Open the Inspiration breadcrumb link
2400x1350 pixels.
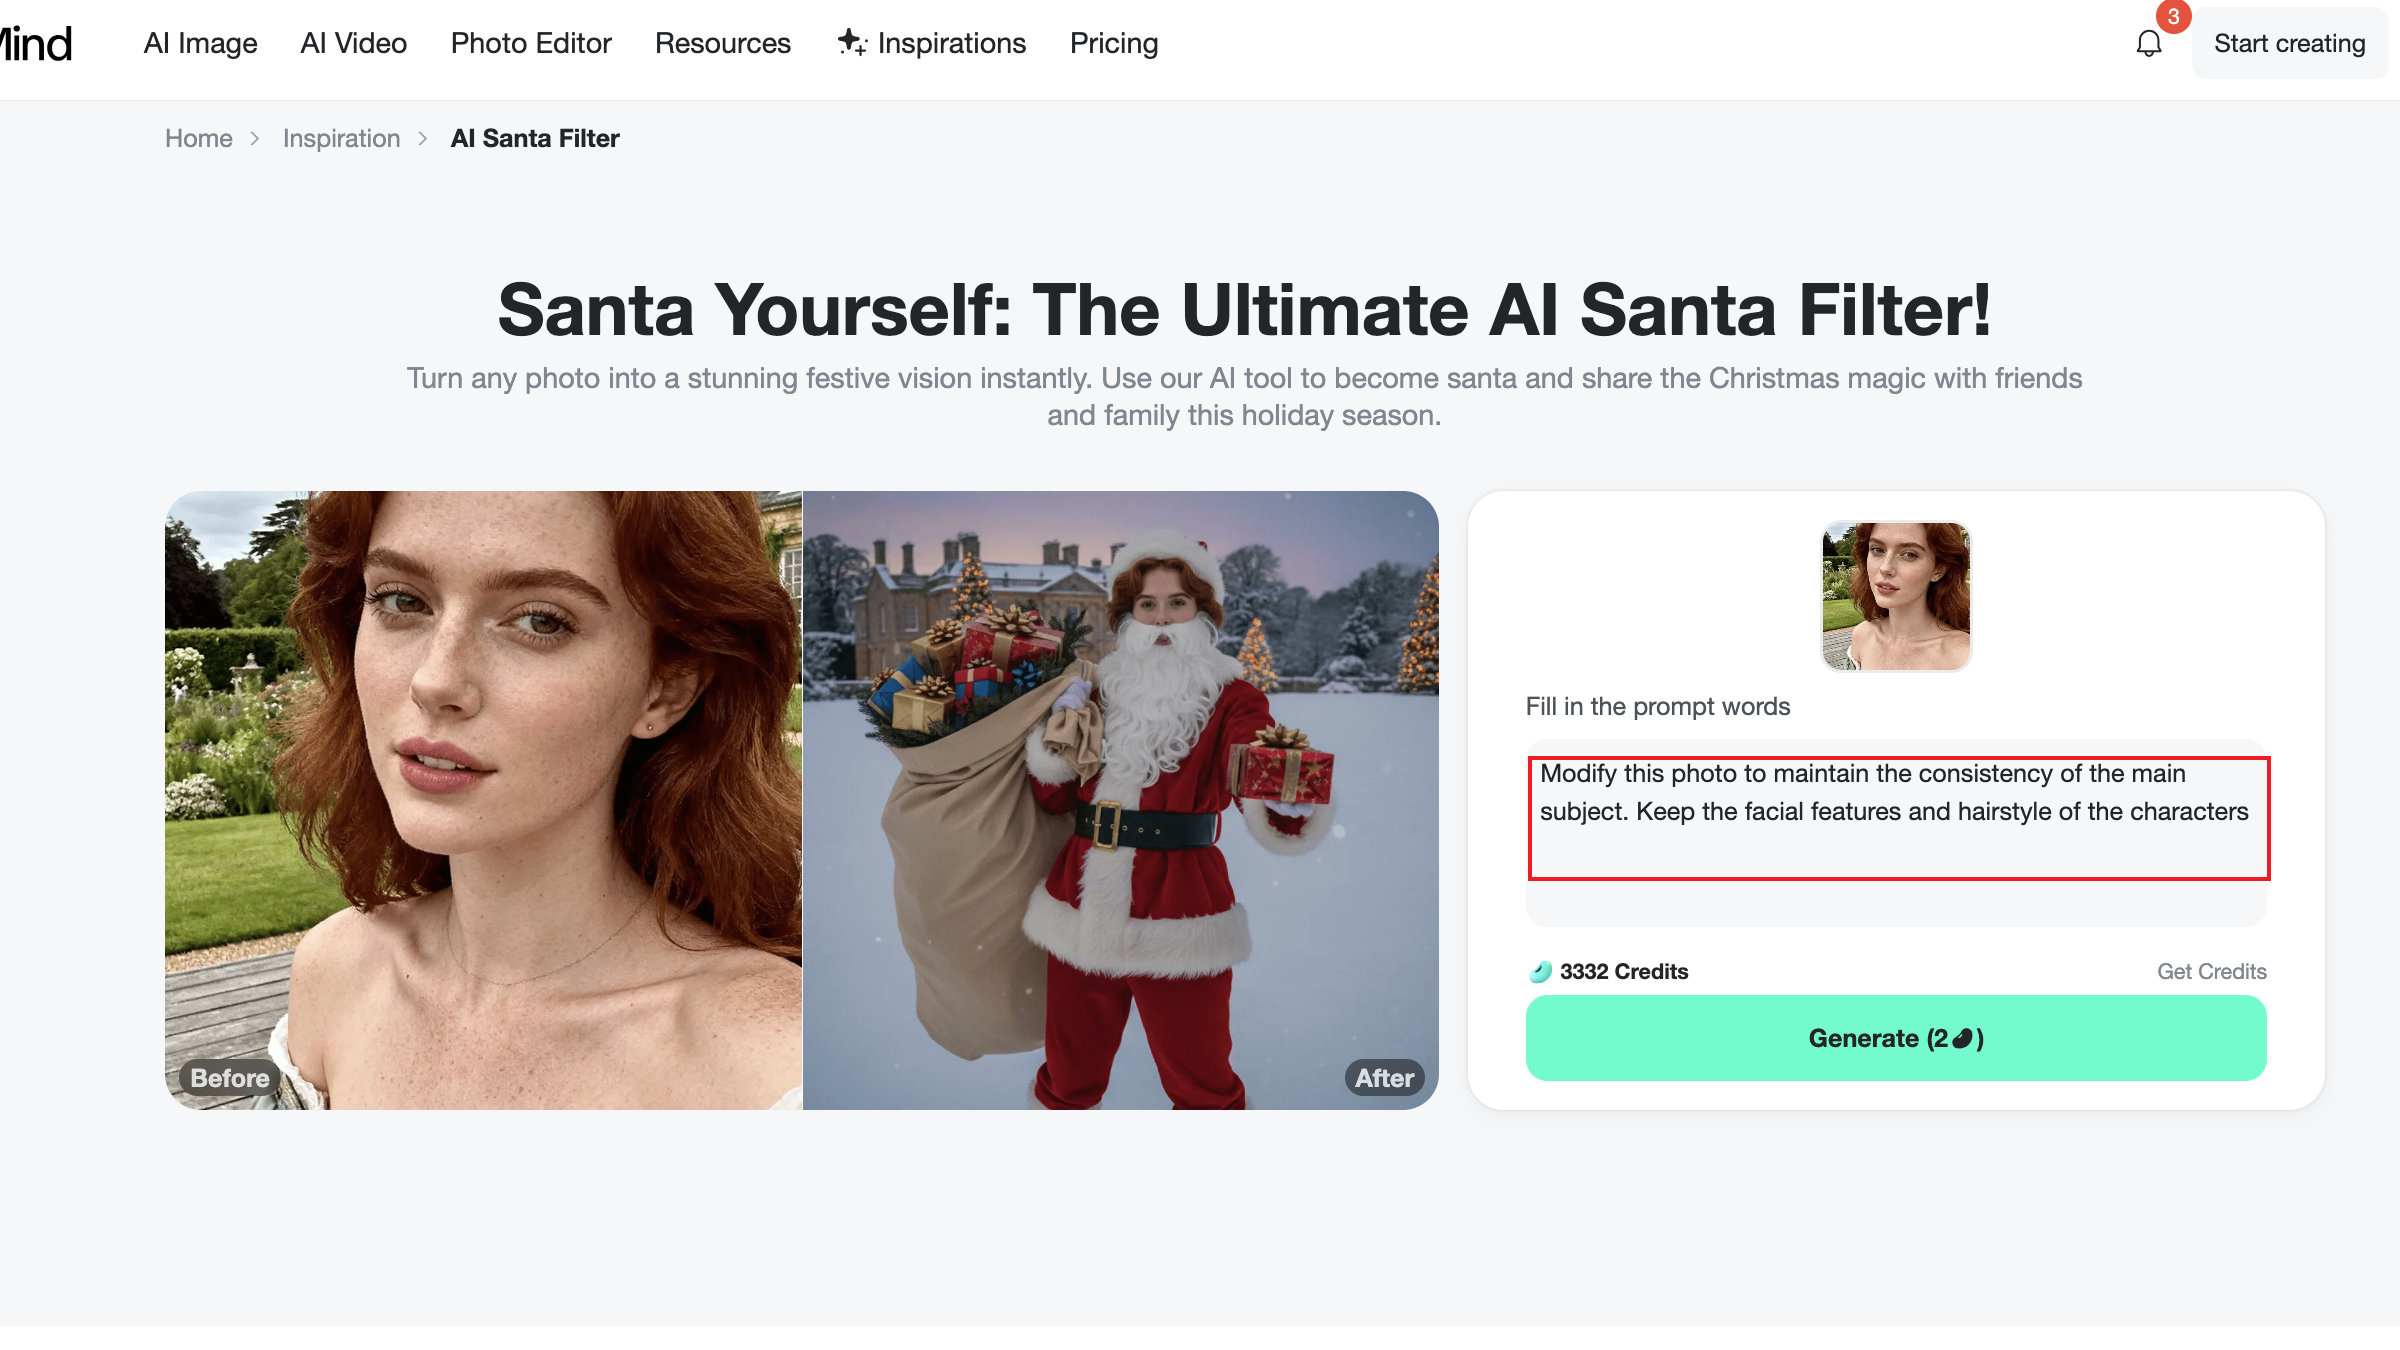tap(341, 139)
